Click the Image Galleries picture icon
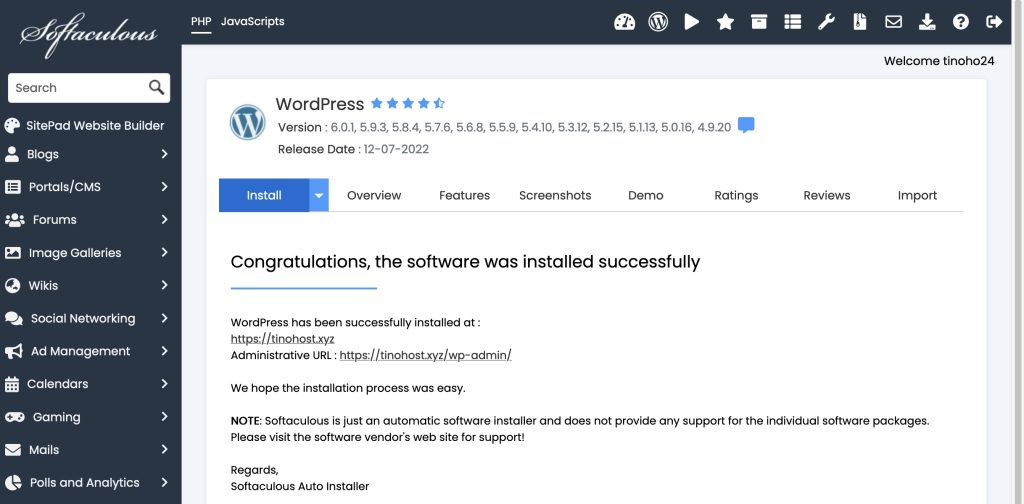 click(x=12, y=253)
